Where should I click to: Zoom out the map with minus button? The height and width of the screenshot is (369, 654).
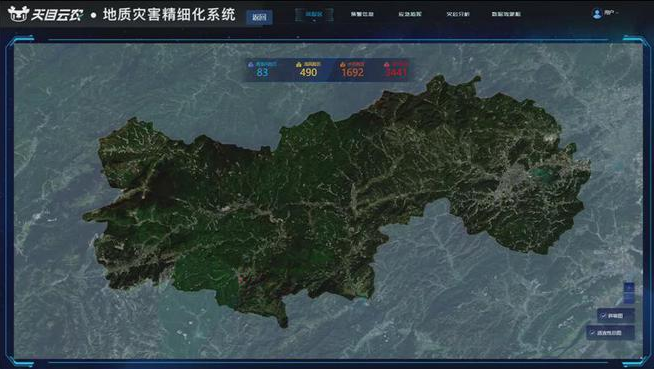(629, 298)
